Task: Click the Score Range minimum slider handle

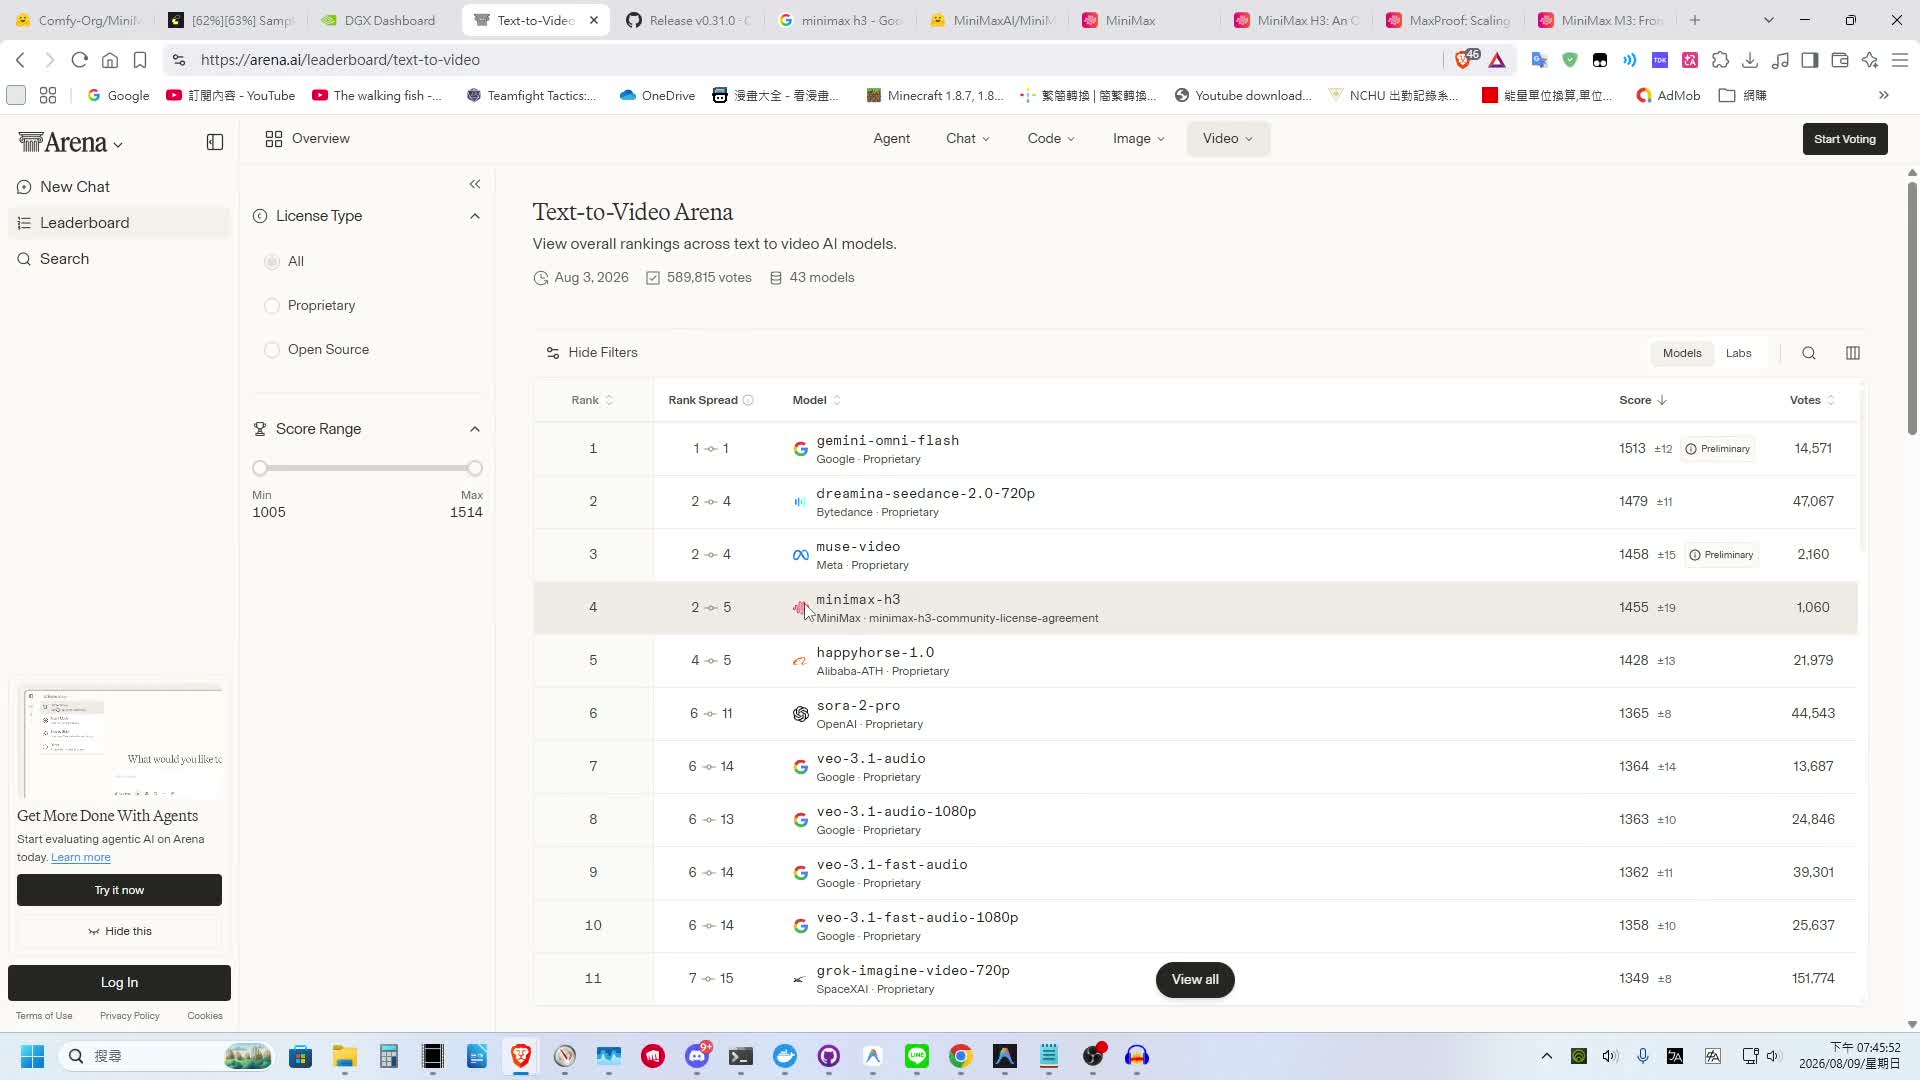Action: pyautogui.click(x=260, y=468)
